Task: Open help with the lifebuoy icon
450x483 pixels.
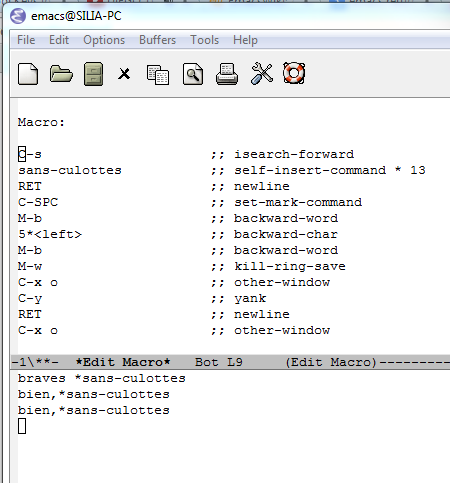Action: tap(294, 73)
